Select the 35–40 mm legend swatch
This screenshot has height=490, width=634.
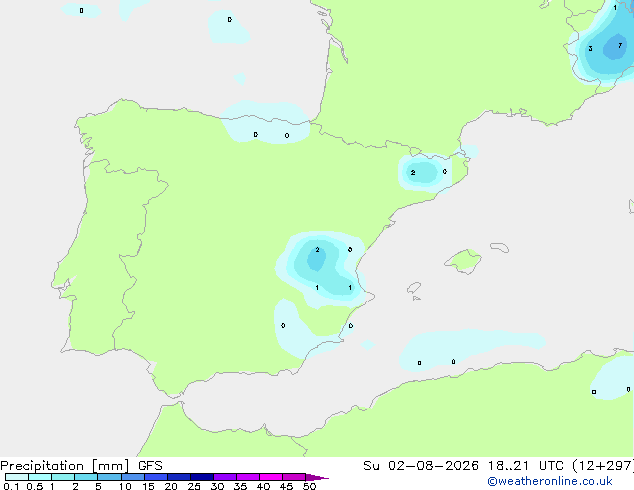[248, 477]
